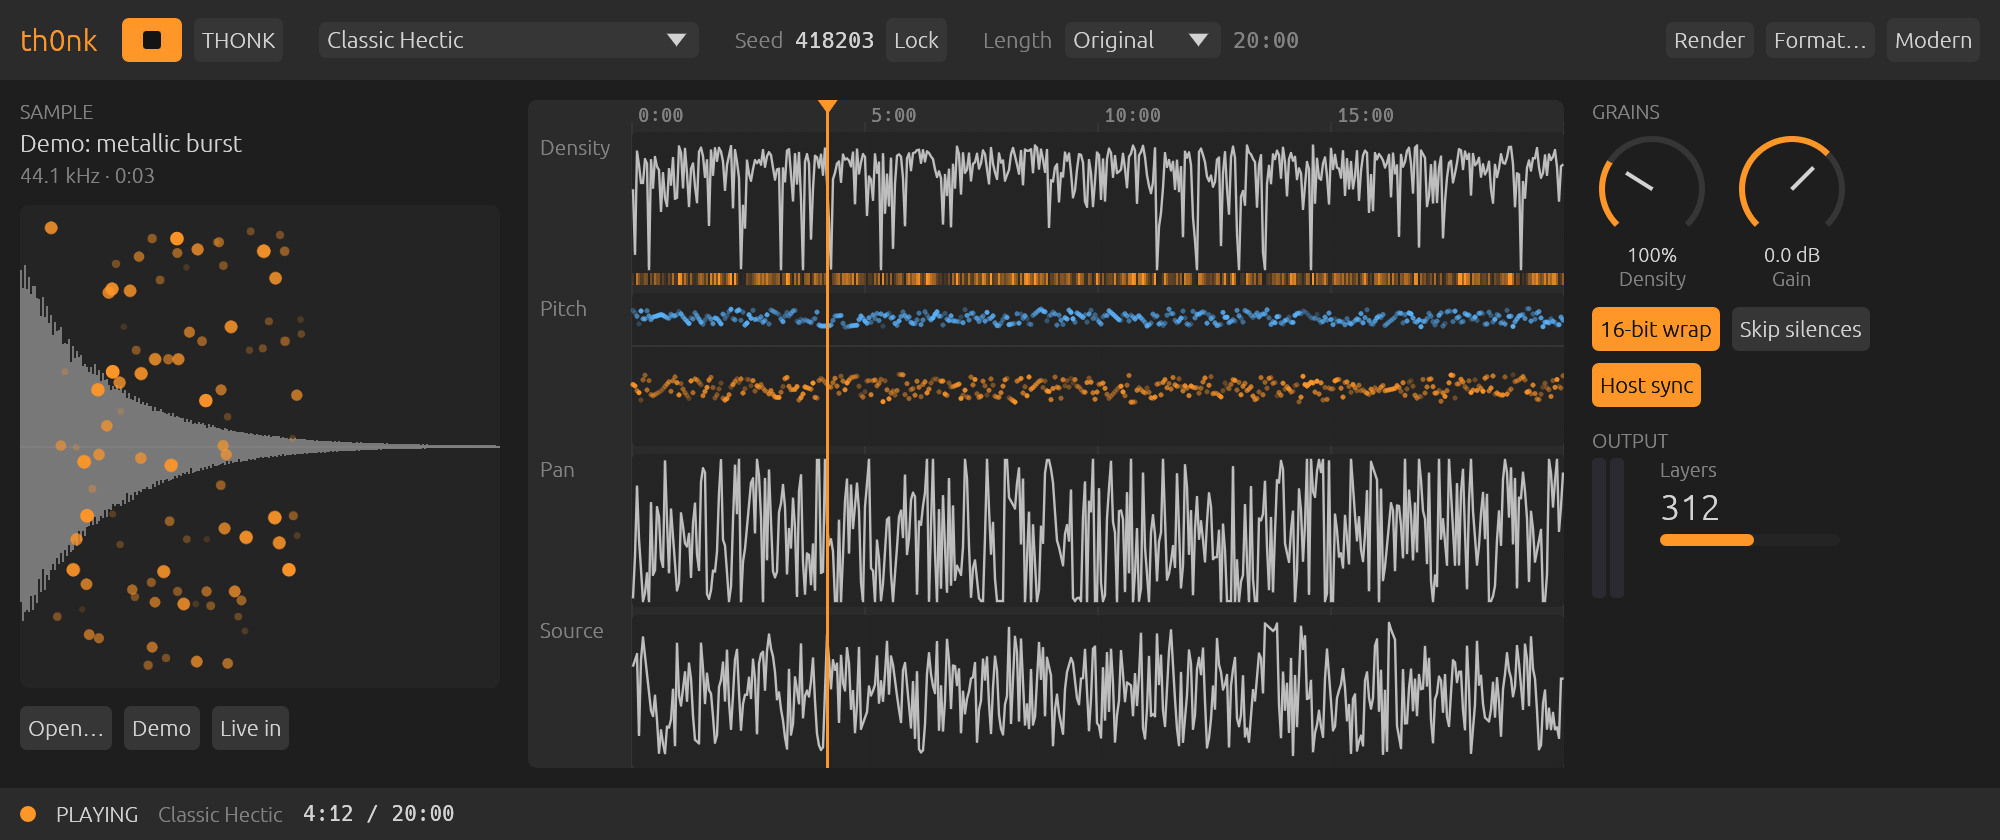Click the output level meter
Screen dimensions: 2000x840
pos(1608,528)
